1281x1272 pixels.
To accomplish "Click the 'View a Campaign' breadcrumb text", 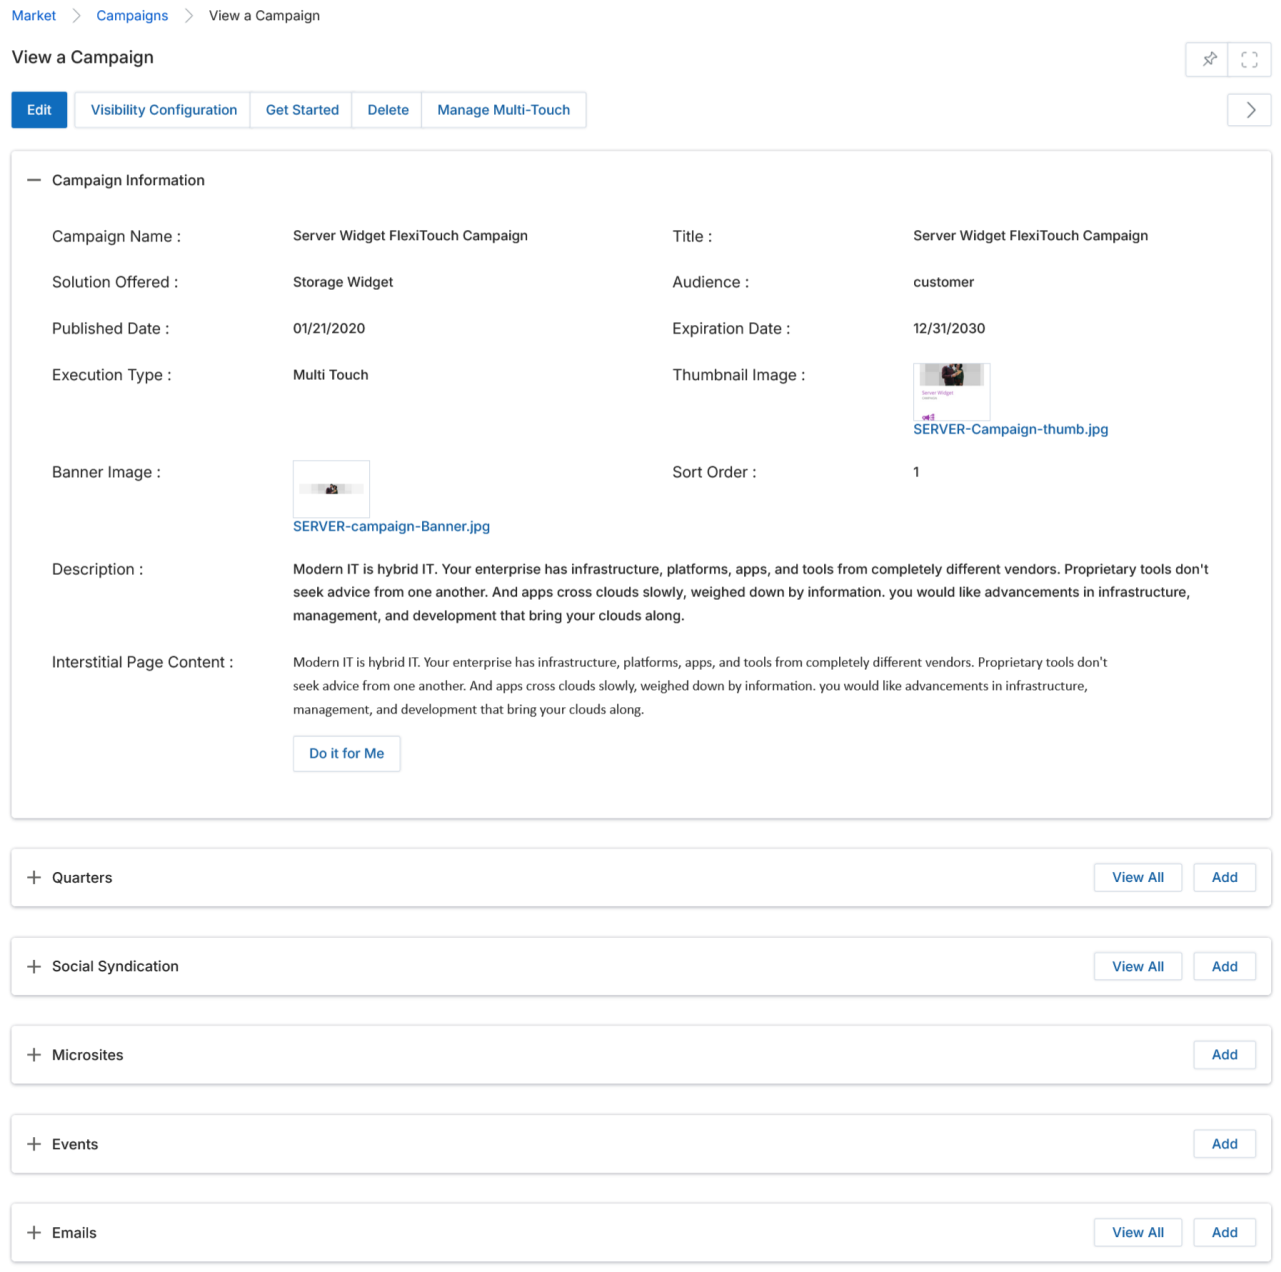I will [264, 16].
